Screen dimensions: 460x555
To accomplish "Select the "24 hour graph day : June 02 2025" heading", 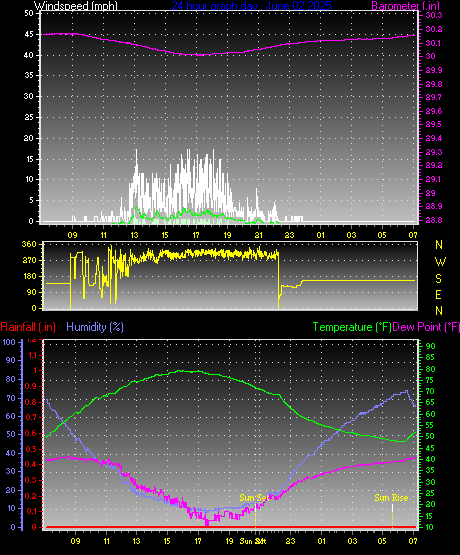I will 252,5.
